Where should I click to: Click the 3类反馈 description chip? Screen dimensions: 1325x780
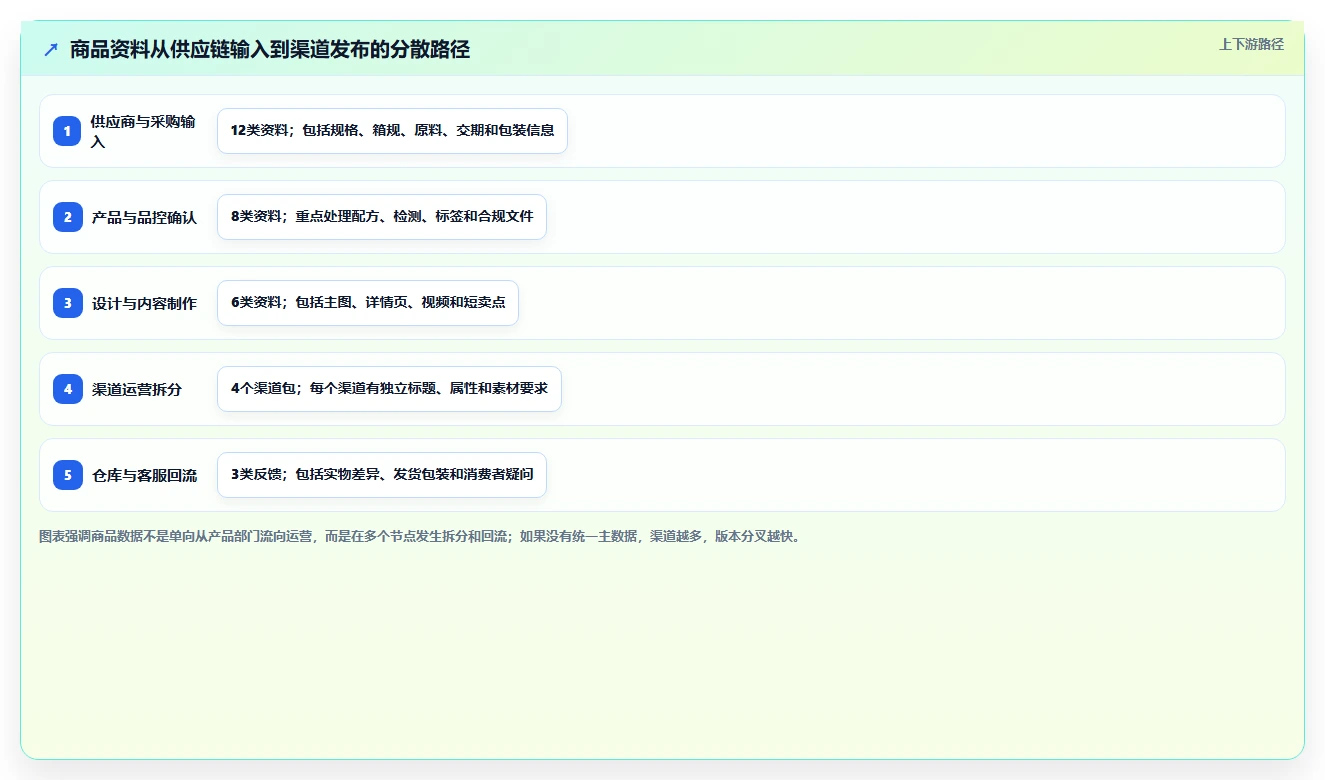tap(382, 475)
